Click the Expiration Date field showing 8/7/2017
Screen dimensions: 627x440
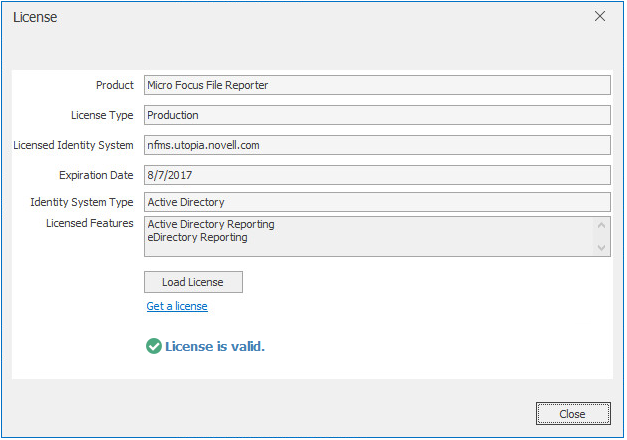(x=377, y=175)
